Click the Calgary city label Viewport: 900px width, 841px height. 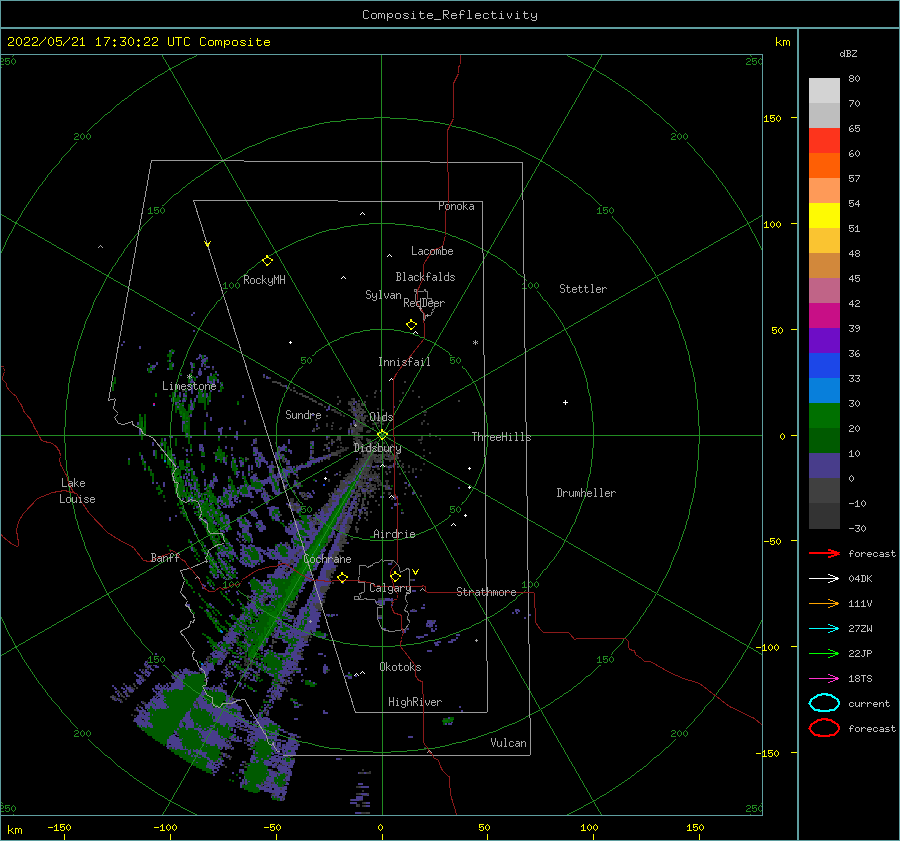[390, 588]
